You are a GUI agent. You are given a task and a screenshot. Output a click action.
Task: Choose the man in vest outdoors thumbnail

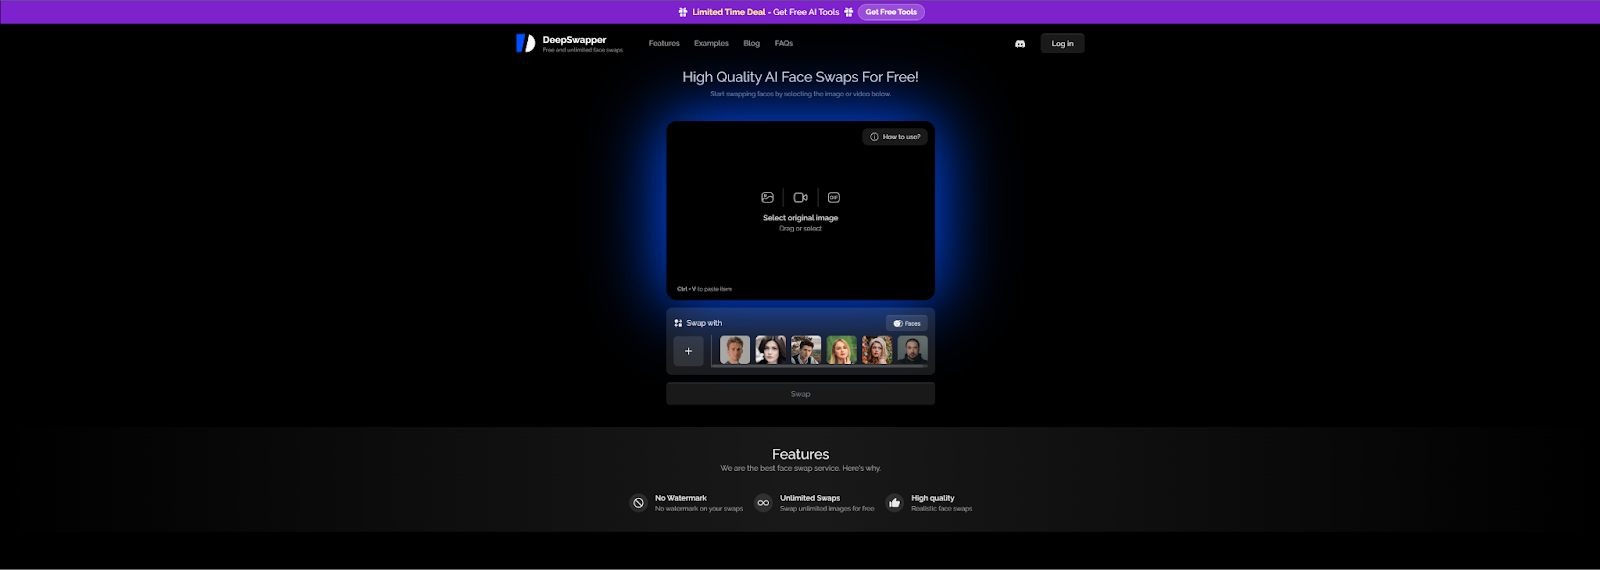click(x=806, y=350)
